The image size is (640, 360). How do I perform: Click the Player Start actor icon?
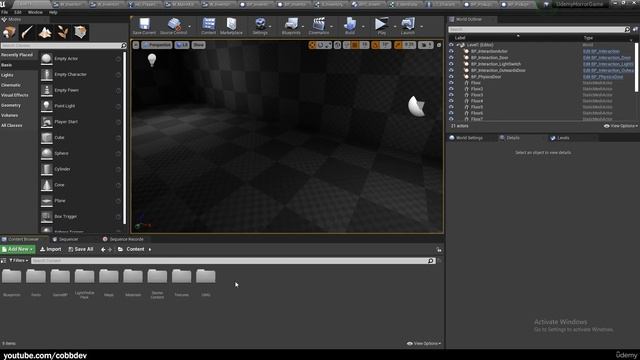pyautogui.click(x=47, y=122)
